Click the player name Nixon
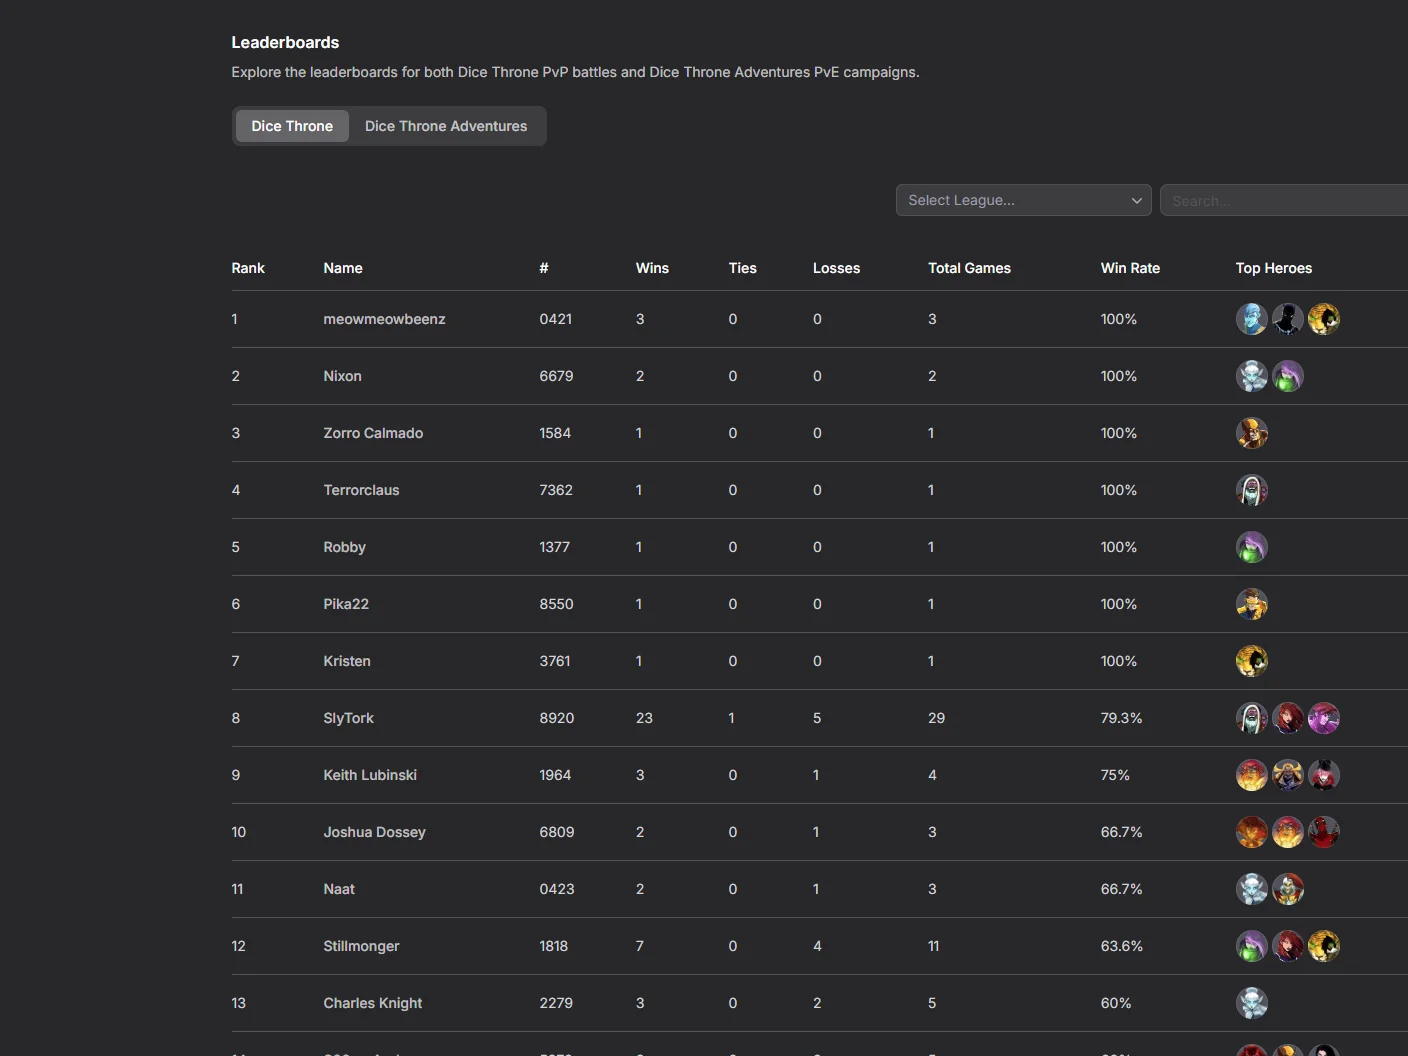Viewport: 1408px width, 1056px height. 342,376
